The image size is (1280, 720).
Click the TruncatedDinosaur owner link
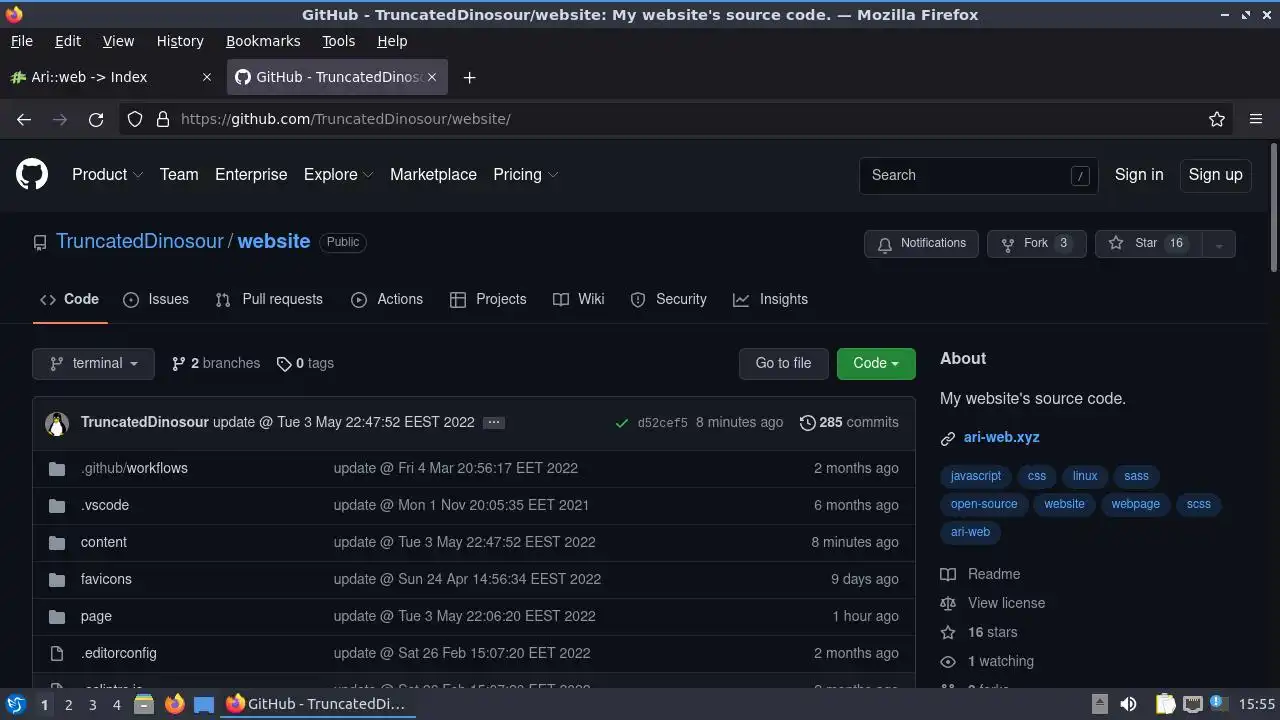click(140, 242)
